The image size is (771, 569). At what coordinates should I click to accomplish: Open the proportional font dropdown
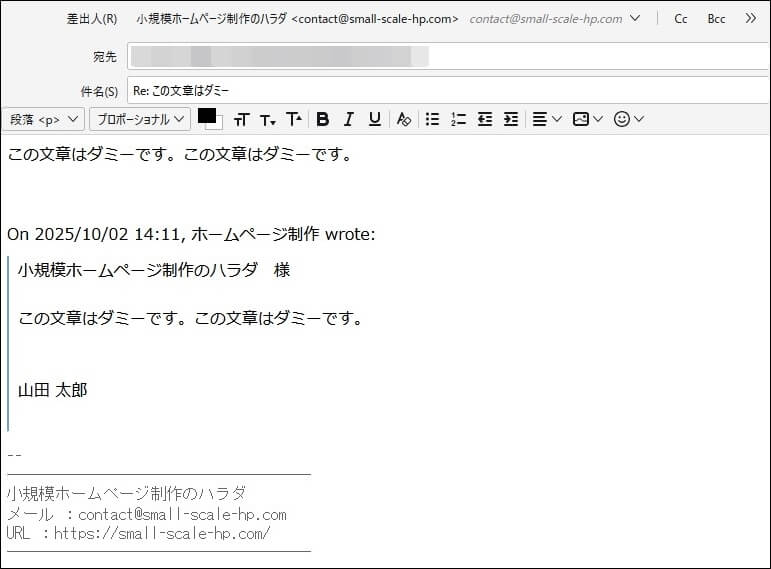point(140,119)
